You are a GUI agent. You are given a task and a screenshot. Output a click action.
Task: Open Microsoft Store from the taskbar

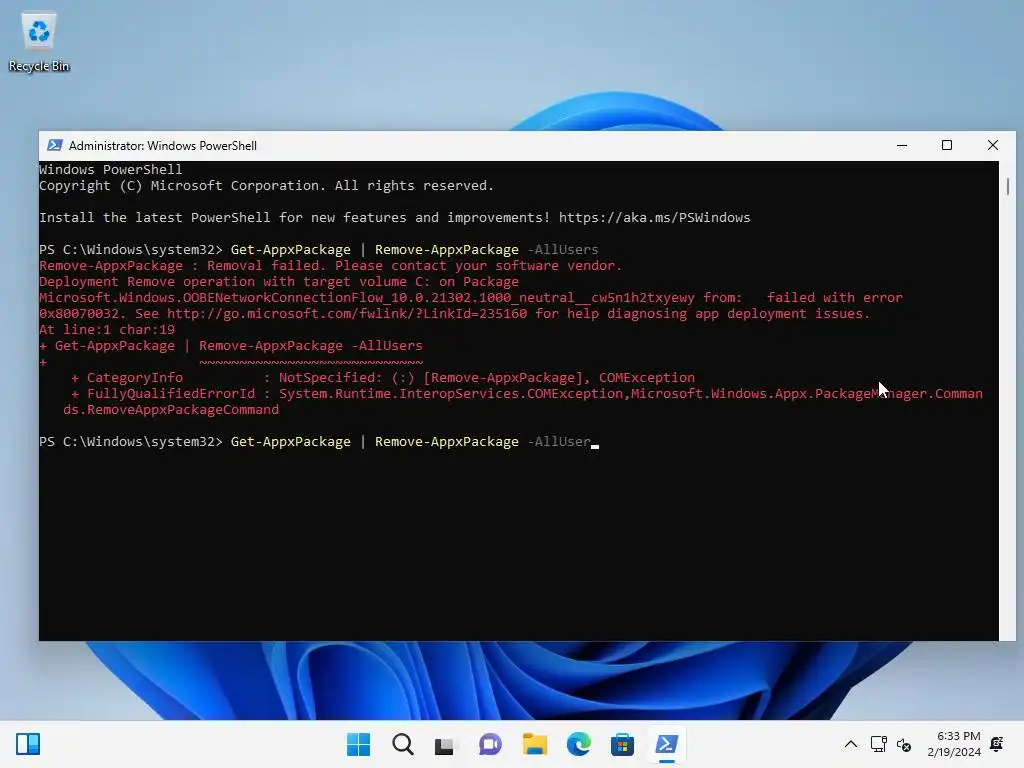click(x=622, y=744)
